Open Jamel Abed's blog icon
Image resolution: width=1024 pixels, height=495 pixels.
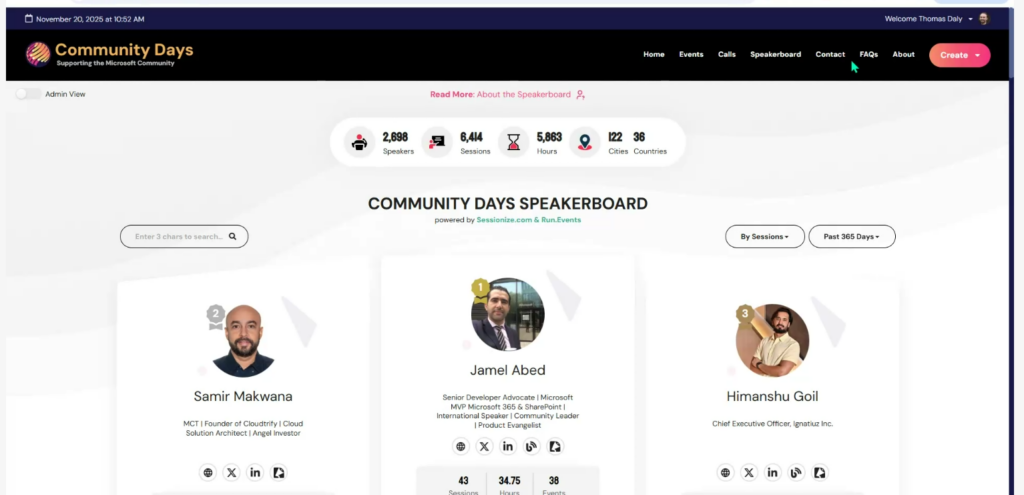532,447
